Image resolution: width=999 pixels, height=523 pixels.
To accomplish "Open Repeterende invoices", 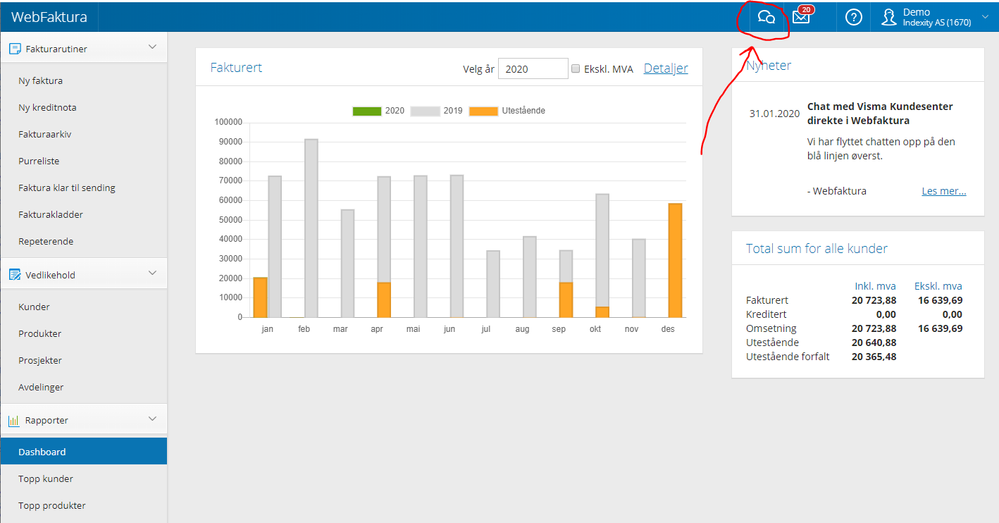I will pos(46,241).
